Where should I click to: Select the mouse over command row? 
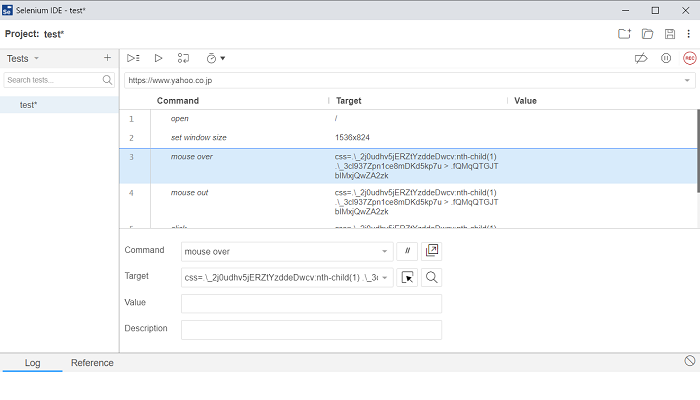(x=408, y=166)
